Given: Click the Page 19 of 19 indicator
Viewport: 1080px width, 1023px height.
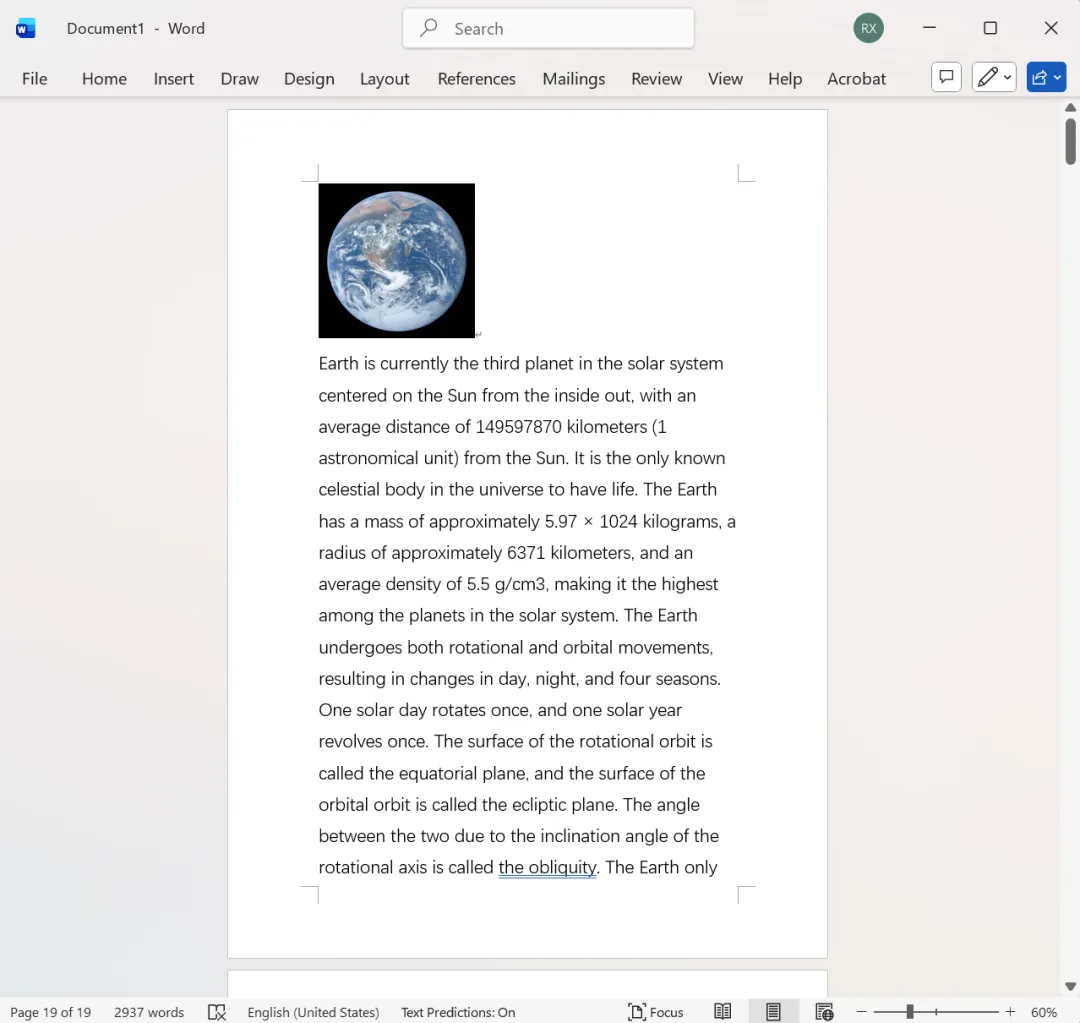Looking at the screenshot, I should [x=50, y=1012].
